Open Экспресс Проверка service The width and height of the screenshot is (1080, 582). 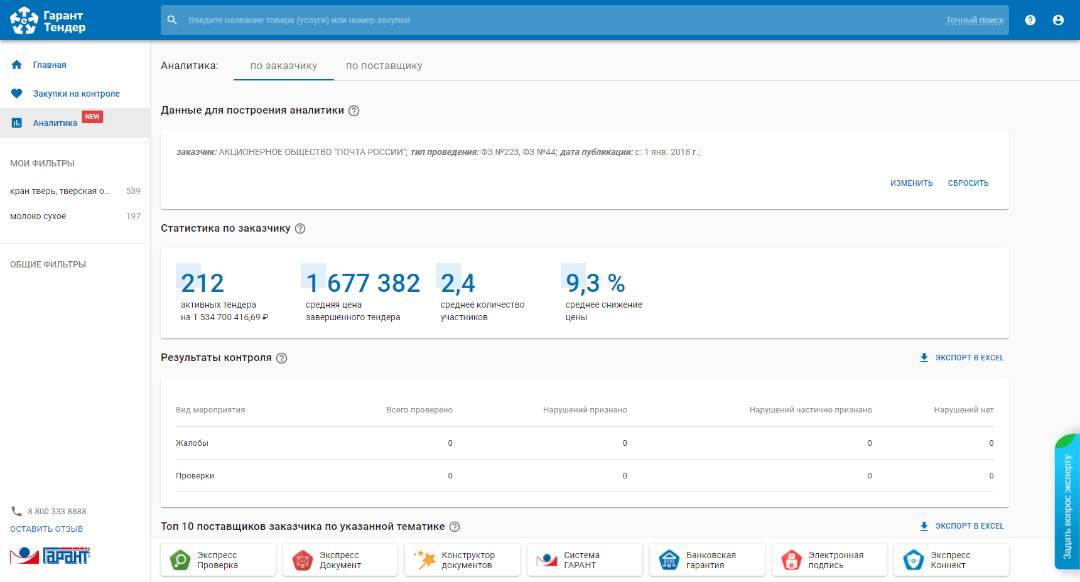[x=220, y=560]
